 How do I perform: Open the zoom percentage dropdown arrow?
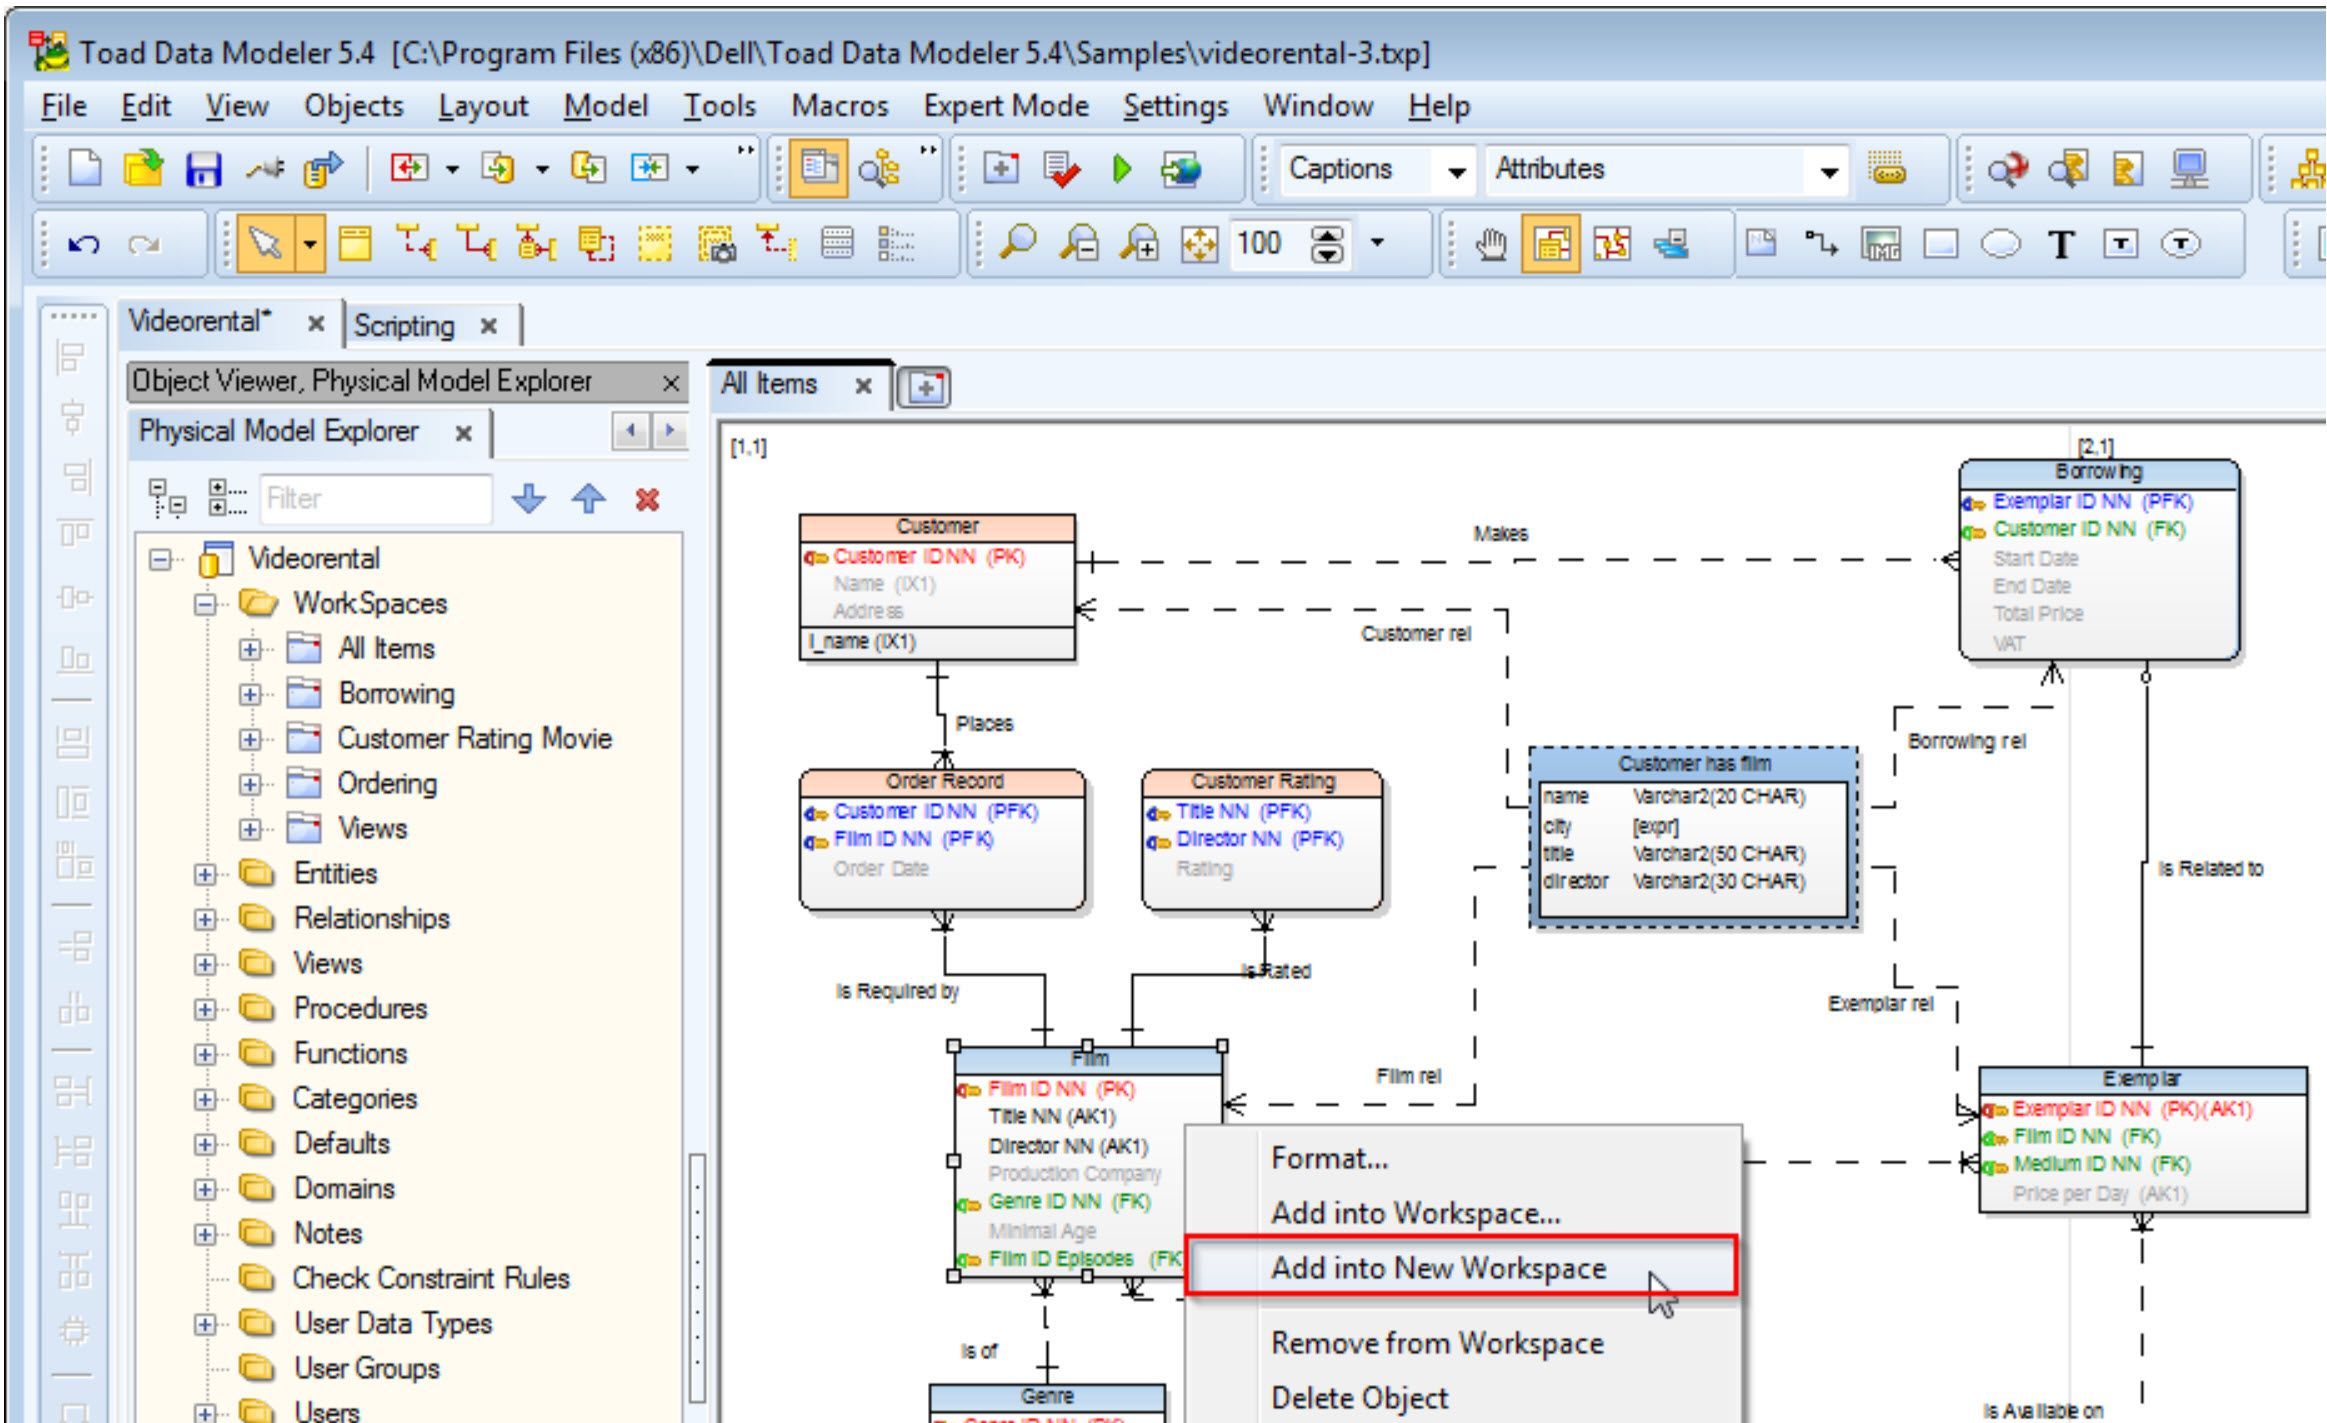point(1377,243)
